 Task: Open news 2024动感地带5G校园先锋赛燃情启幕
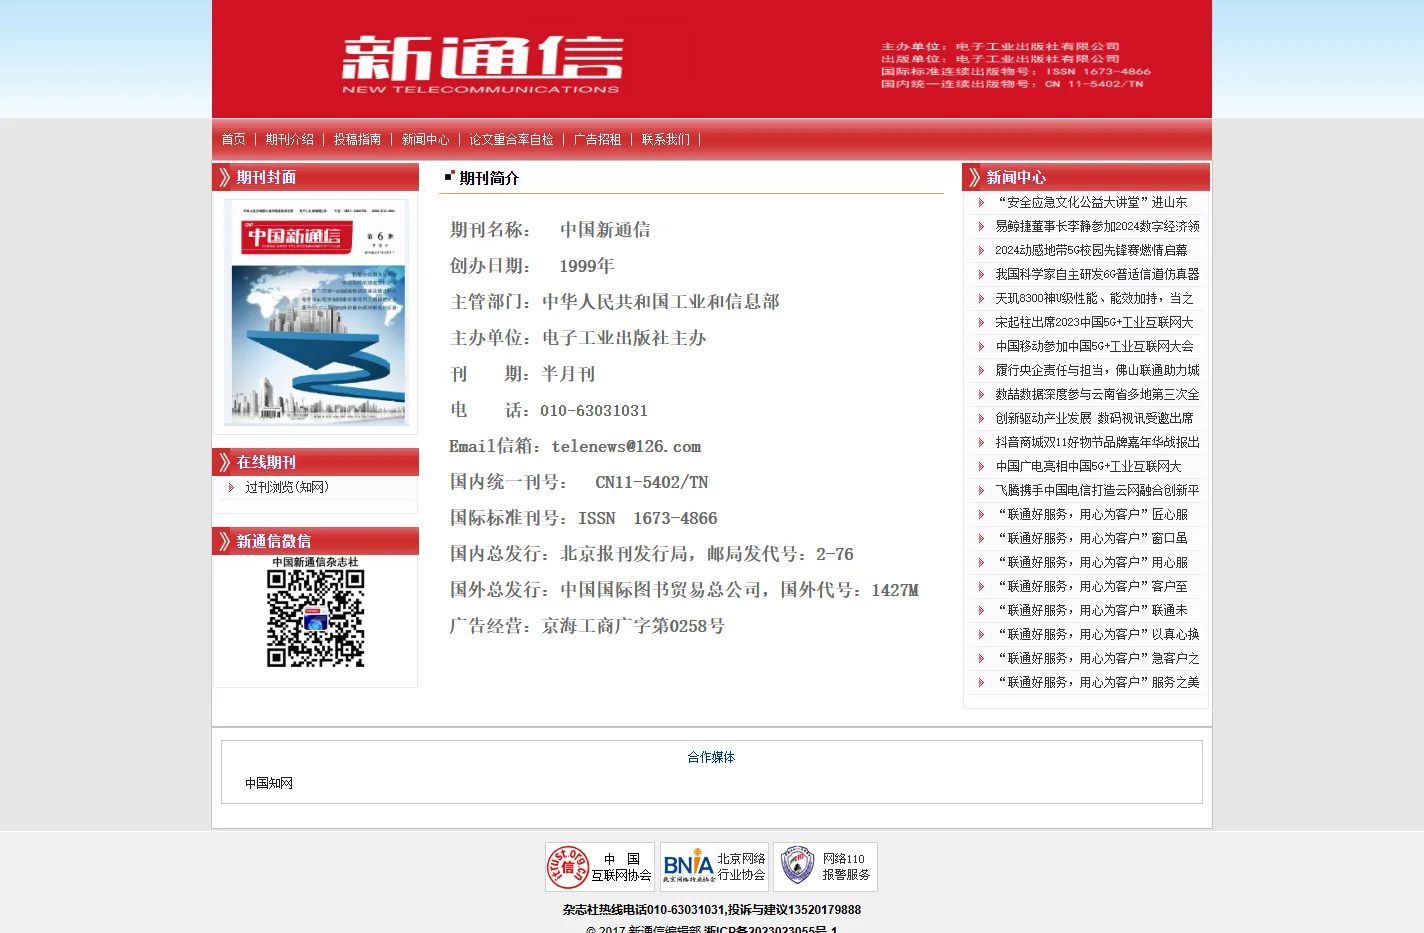tap(1091, 250)
